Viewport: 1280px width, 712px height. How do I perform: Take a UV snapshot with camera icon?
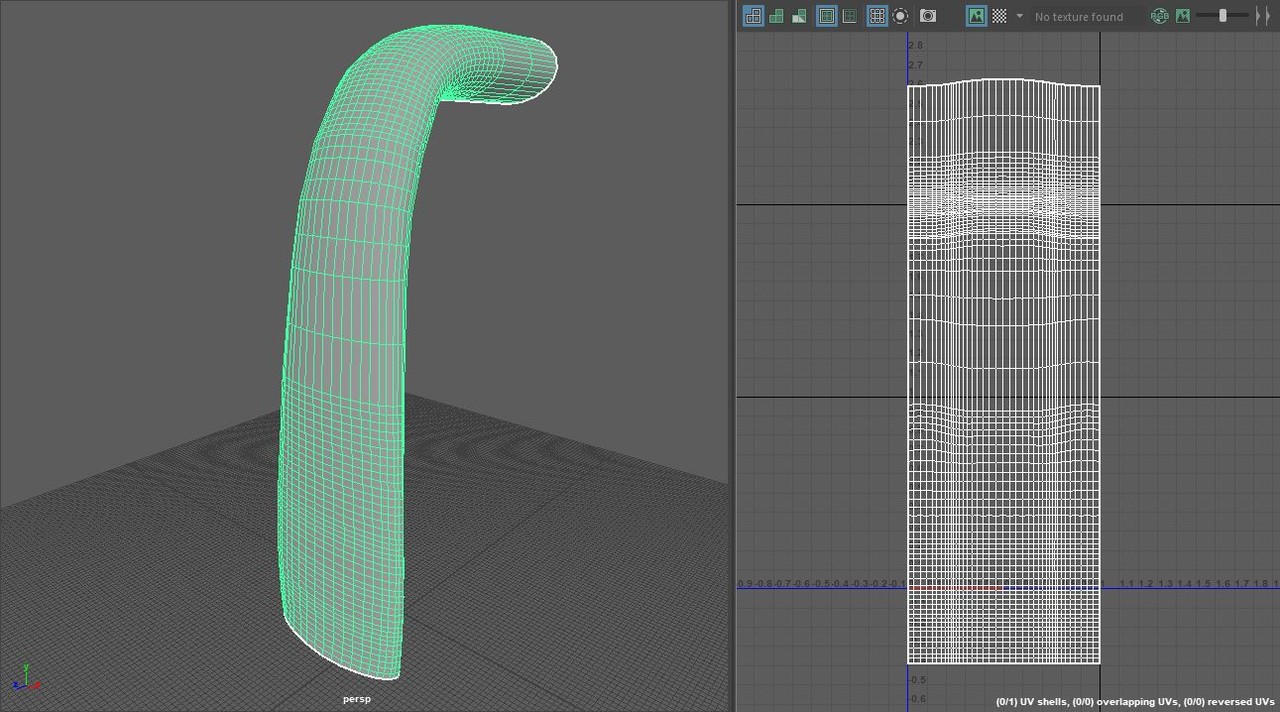[928, 16]
